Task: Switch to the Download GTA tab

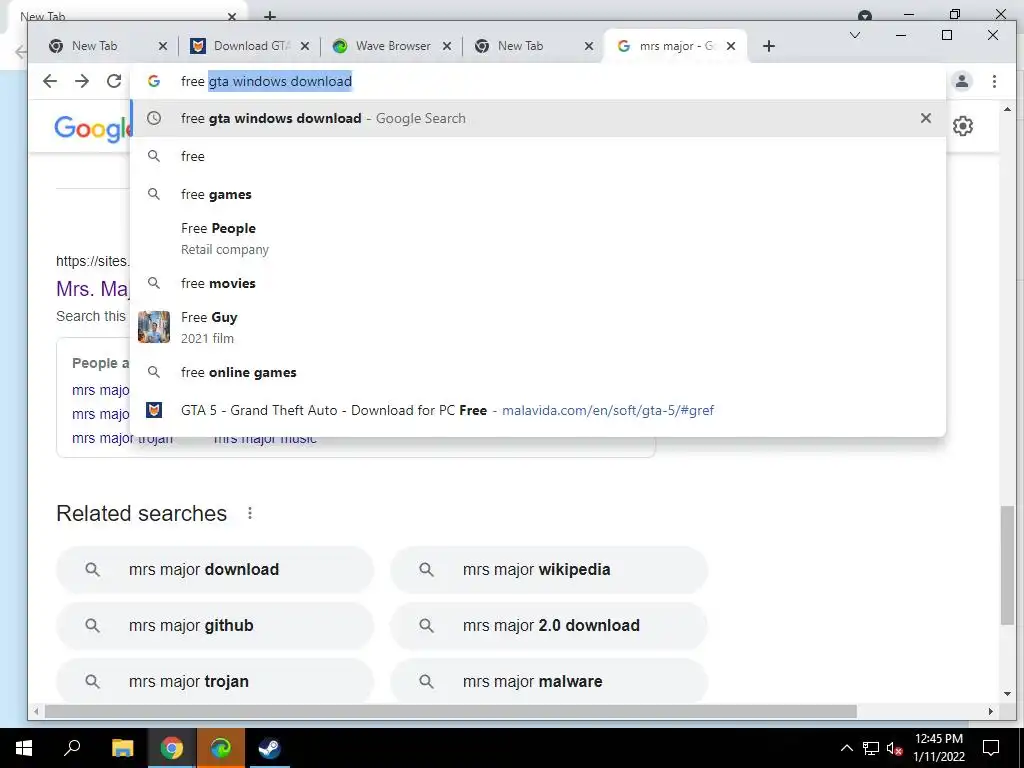Action: 249,46
